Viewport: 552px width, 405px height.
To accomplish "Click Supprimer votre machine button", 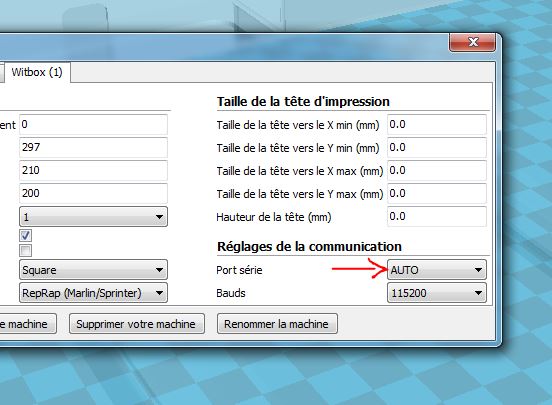I will click(137, 324).
